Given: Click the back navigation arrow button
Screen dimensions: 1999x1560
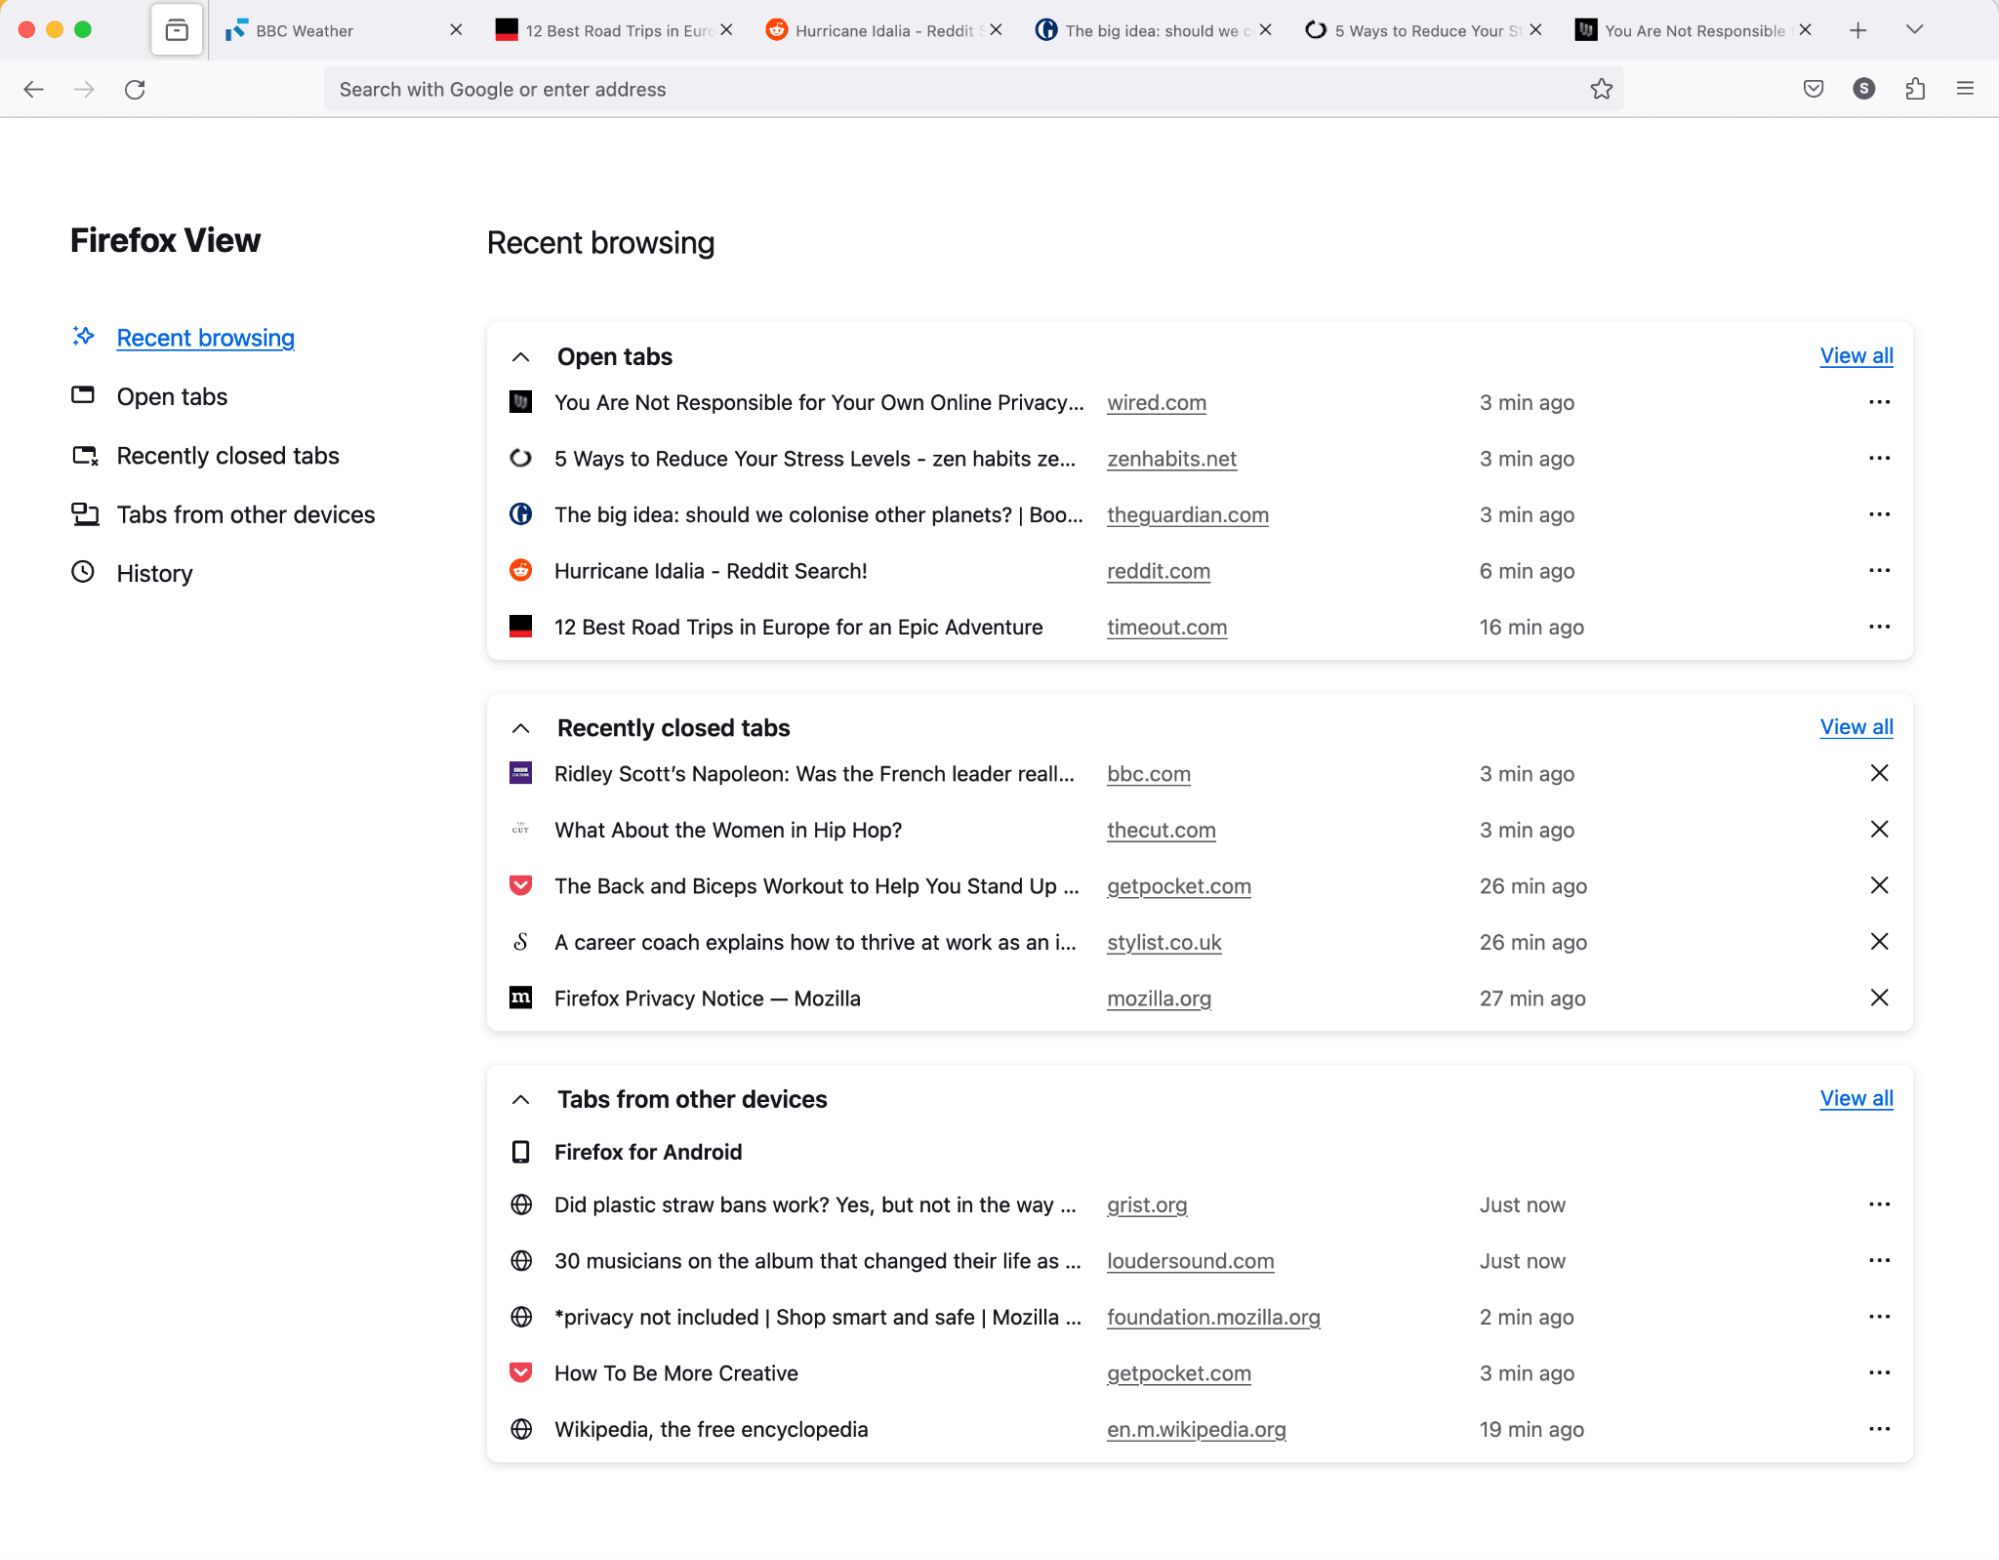Looking at the screenshot, I should pos(34,89).
